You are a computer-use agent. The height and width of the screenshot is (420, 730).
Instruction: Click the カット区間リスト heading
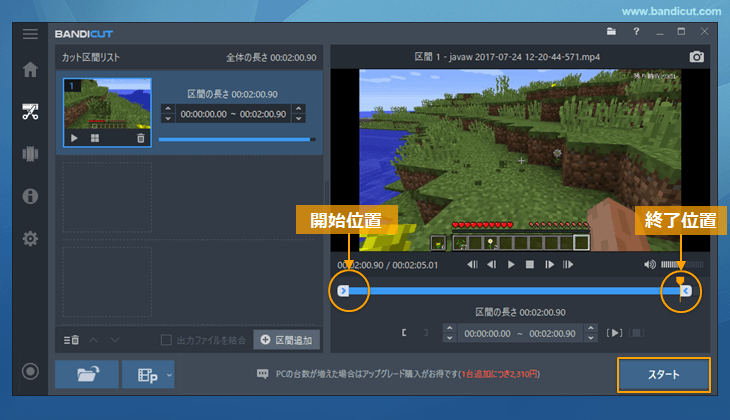click(91, 58)
